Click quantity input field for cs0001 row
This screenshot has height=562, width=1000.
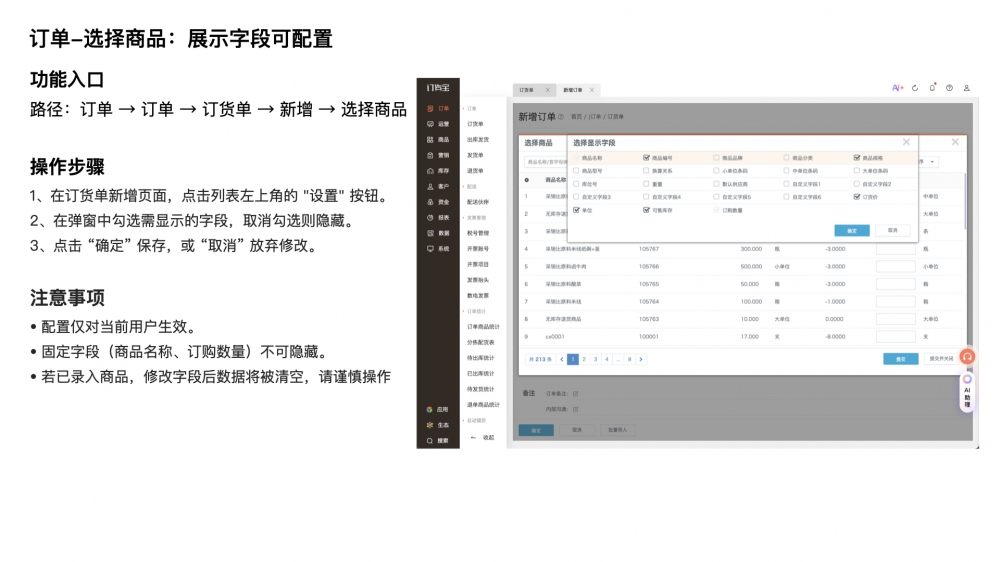click(x=895, y=337)
